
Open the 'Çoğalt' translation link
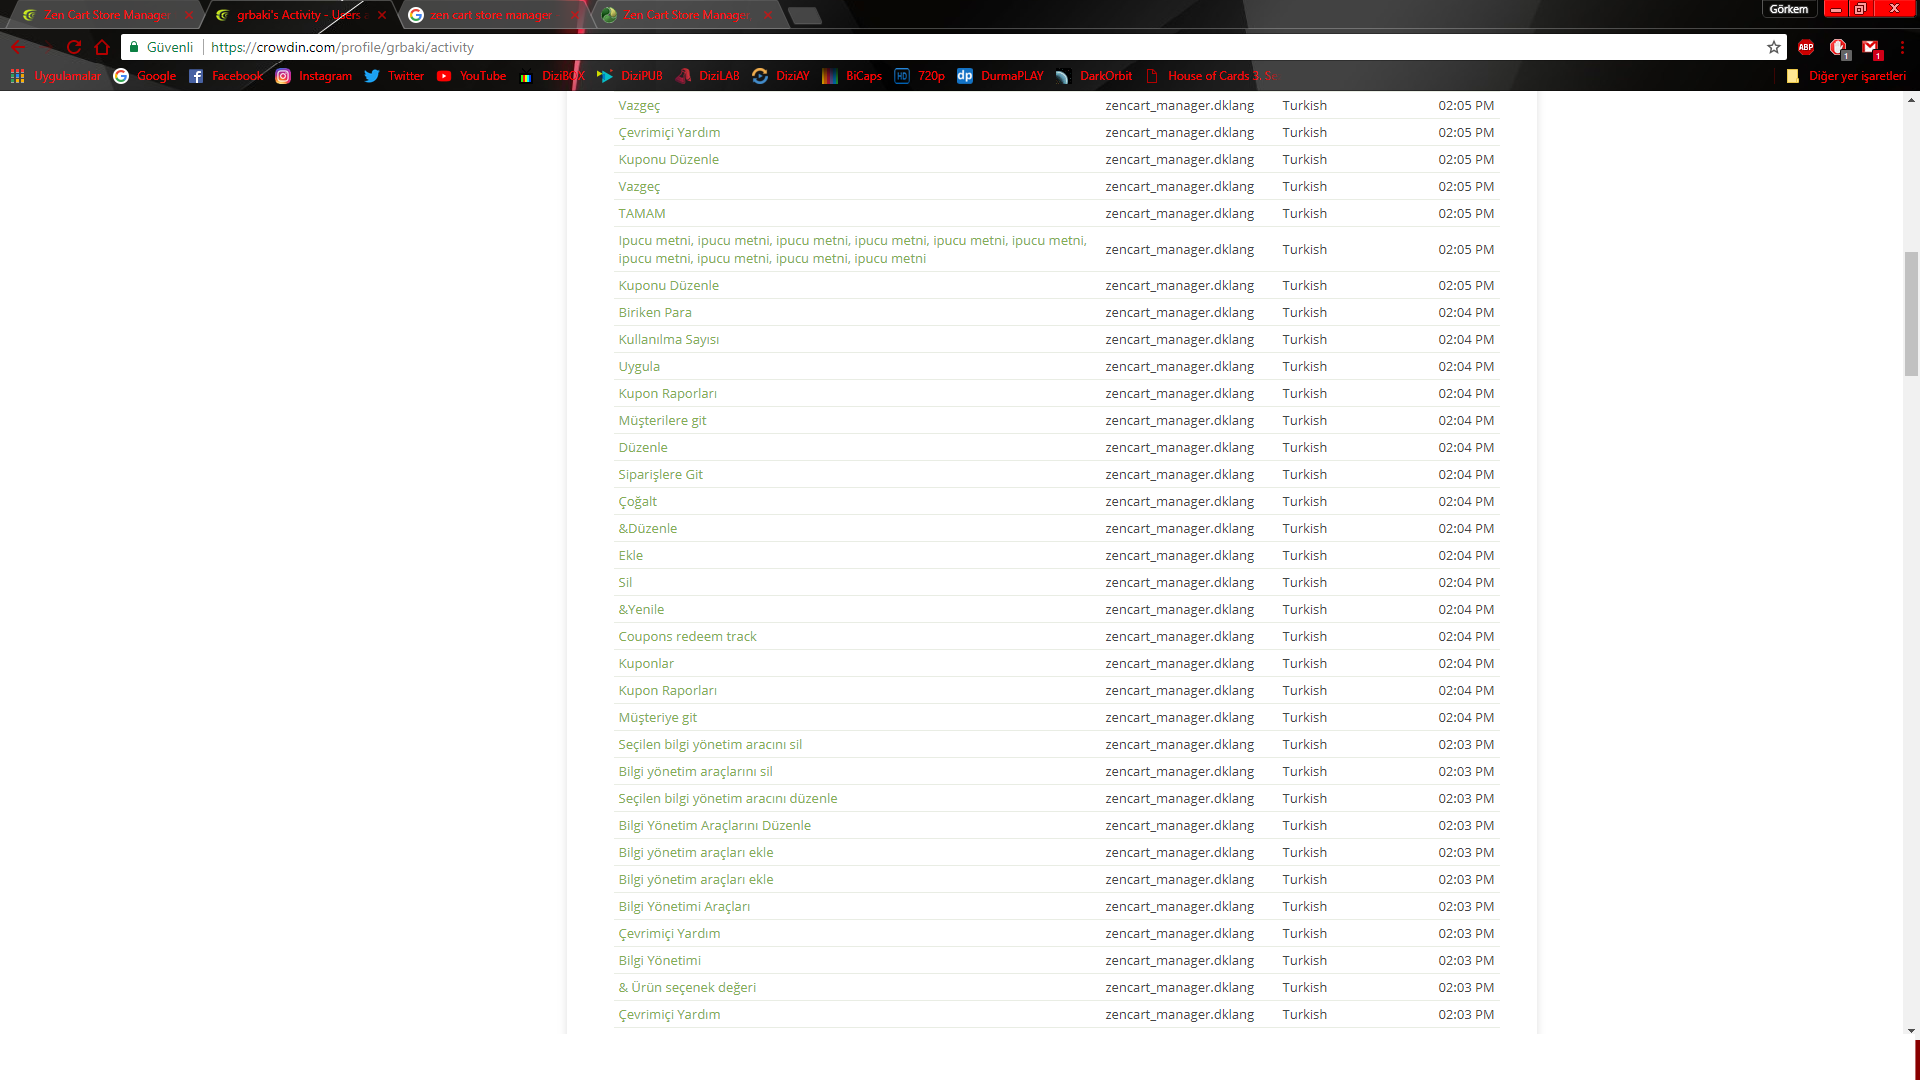click(637, 501)
